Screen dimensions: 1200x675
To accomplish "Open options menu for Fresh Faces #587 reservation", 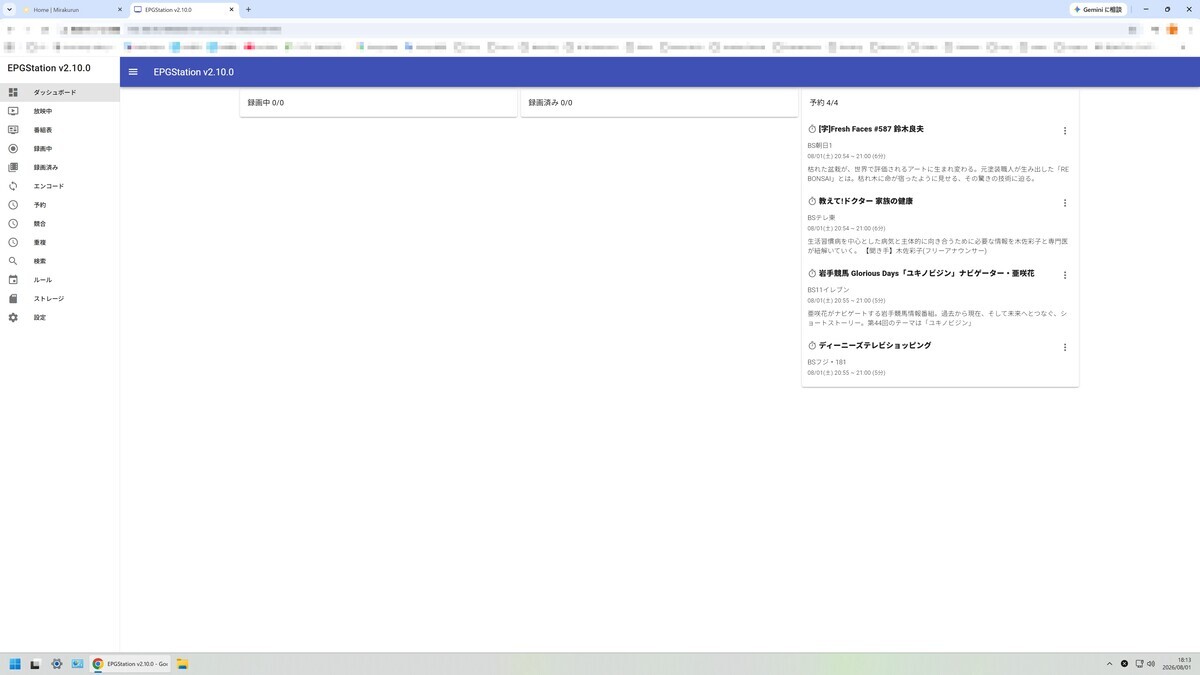I will (x=1065, y=131).
